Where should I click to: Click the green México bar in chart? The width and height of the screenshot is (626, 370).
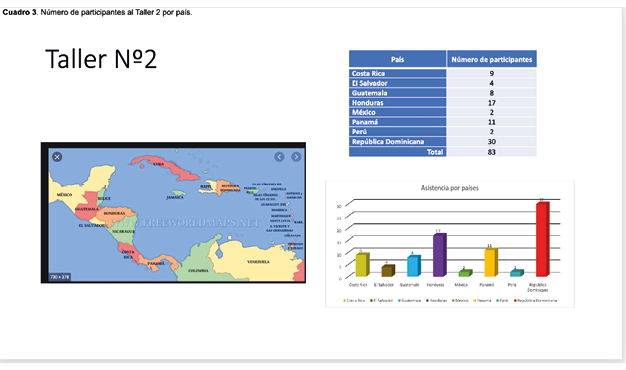pos(466,273)
